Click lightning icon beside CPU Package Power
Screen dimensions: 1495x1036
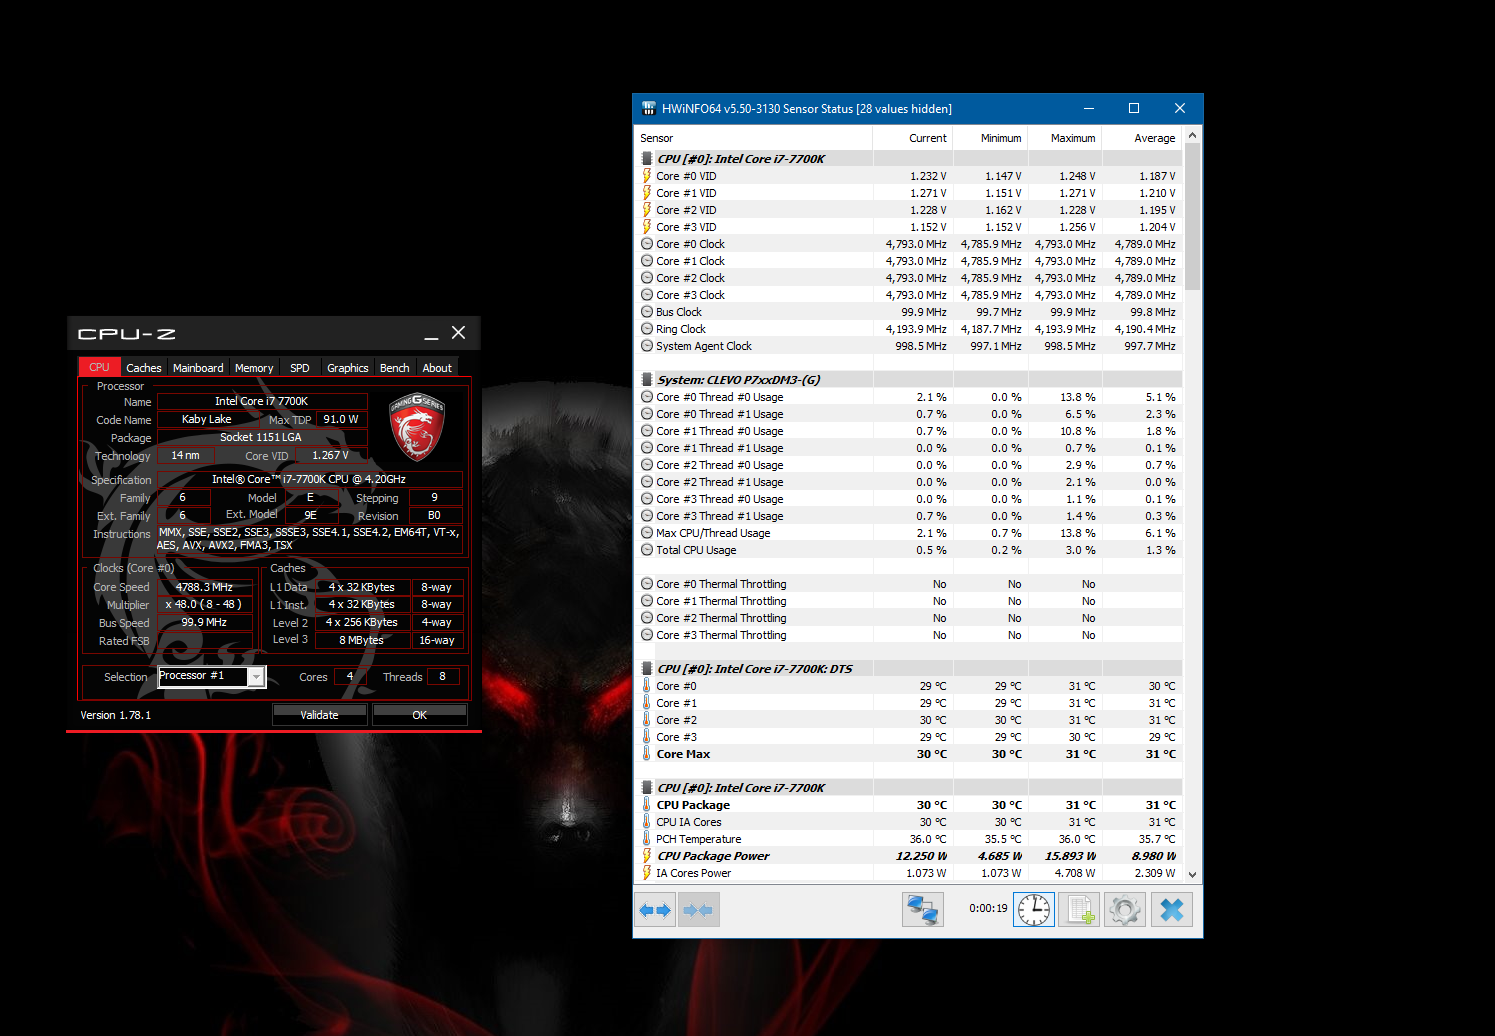coord(647,856)
